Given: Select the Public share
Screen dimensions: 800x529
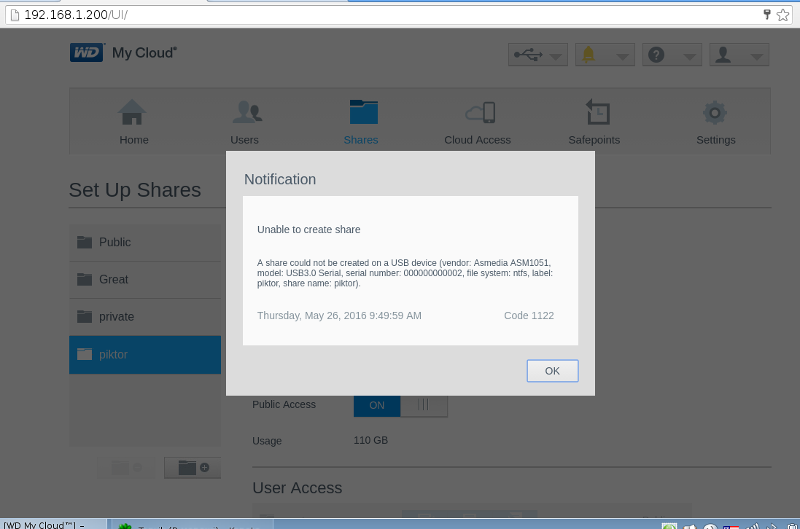Looking at the screenshot, I should 145,242.
